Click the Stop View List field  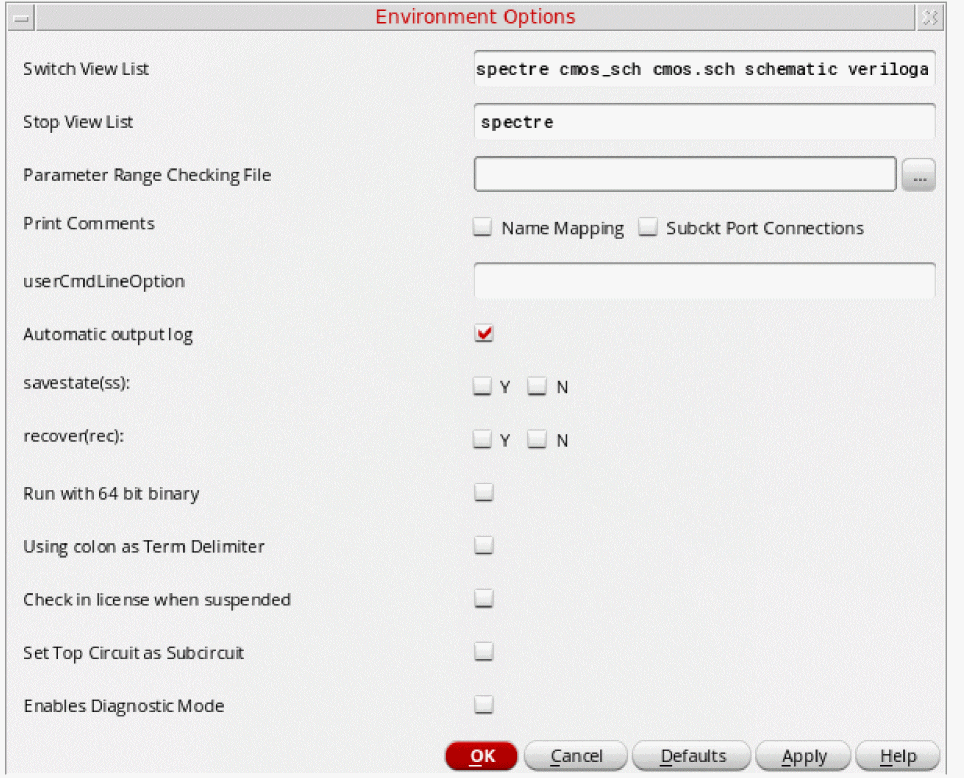[x=705, y=122]
